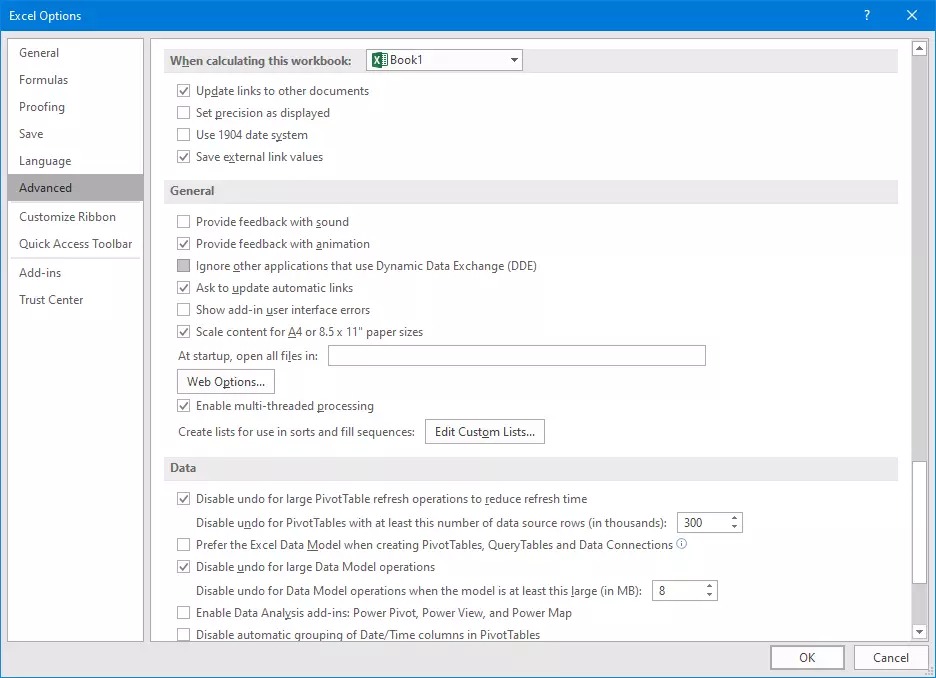Click the Cancel button

(891, 658)
